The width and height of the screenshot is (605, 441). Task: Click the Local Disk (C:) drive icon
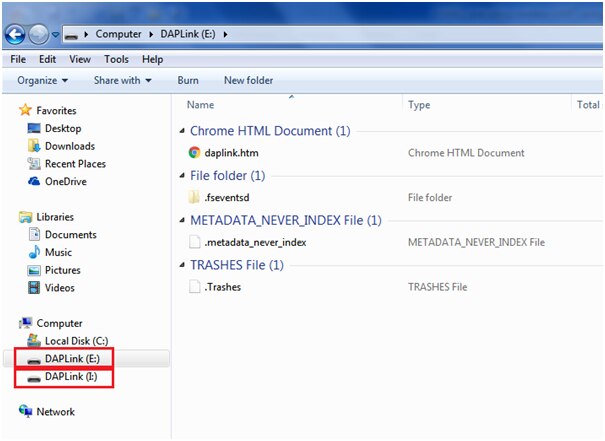(34, 340)
